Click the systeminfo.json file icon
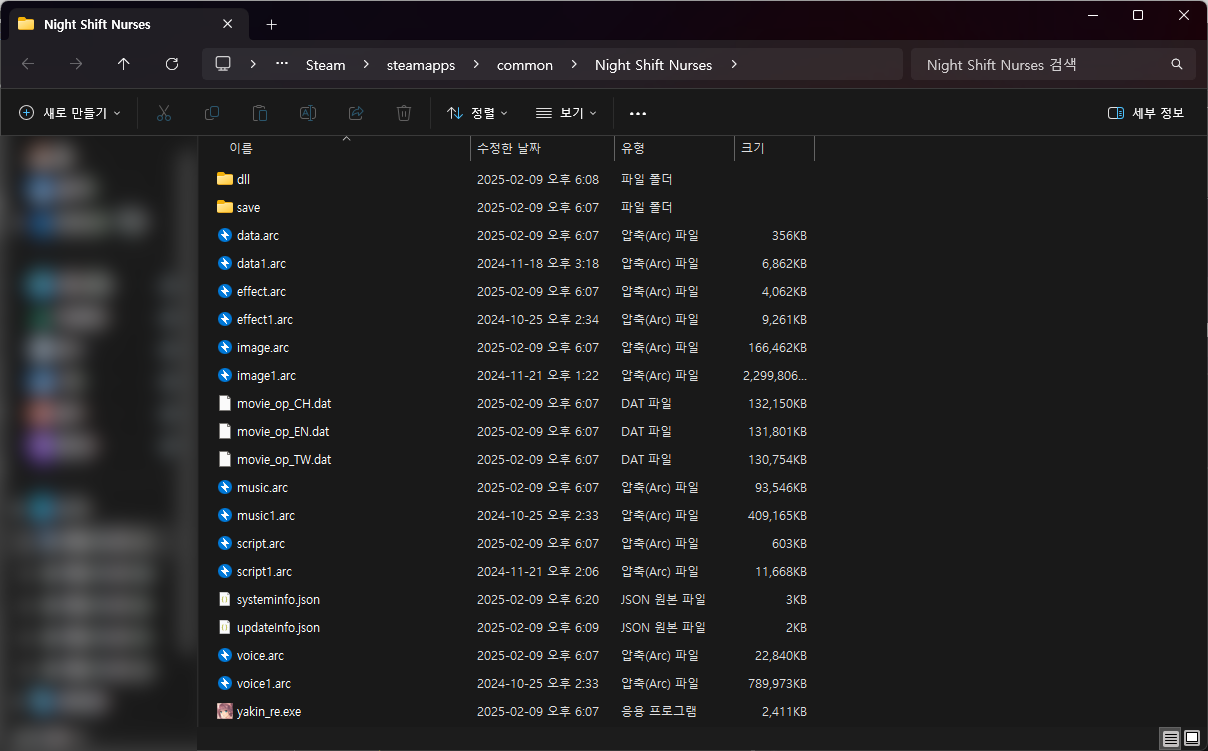 click(x=224, y=599)
